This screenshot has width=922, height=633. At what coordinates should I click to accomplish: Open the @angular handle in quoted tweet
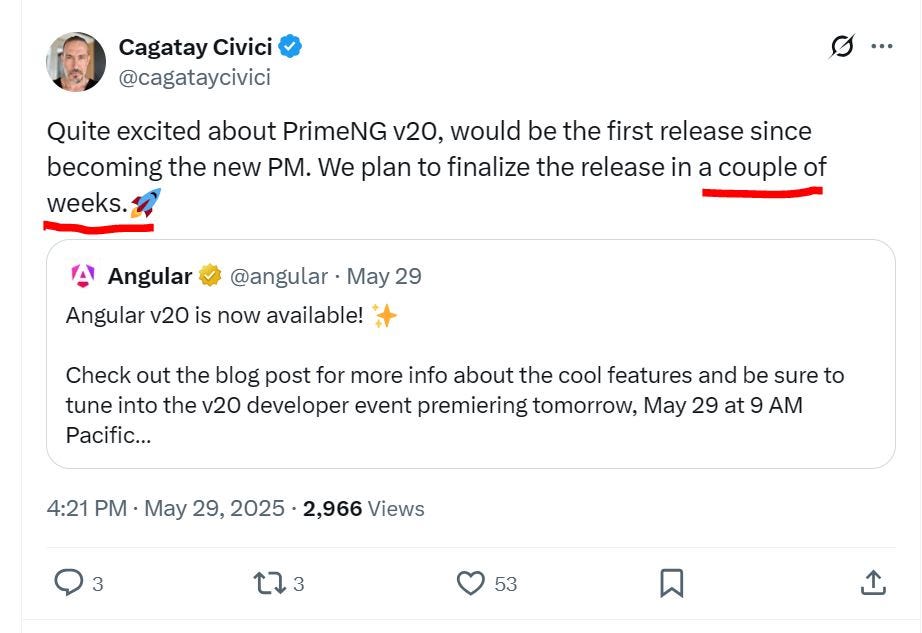(x=279, y=276)
